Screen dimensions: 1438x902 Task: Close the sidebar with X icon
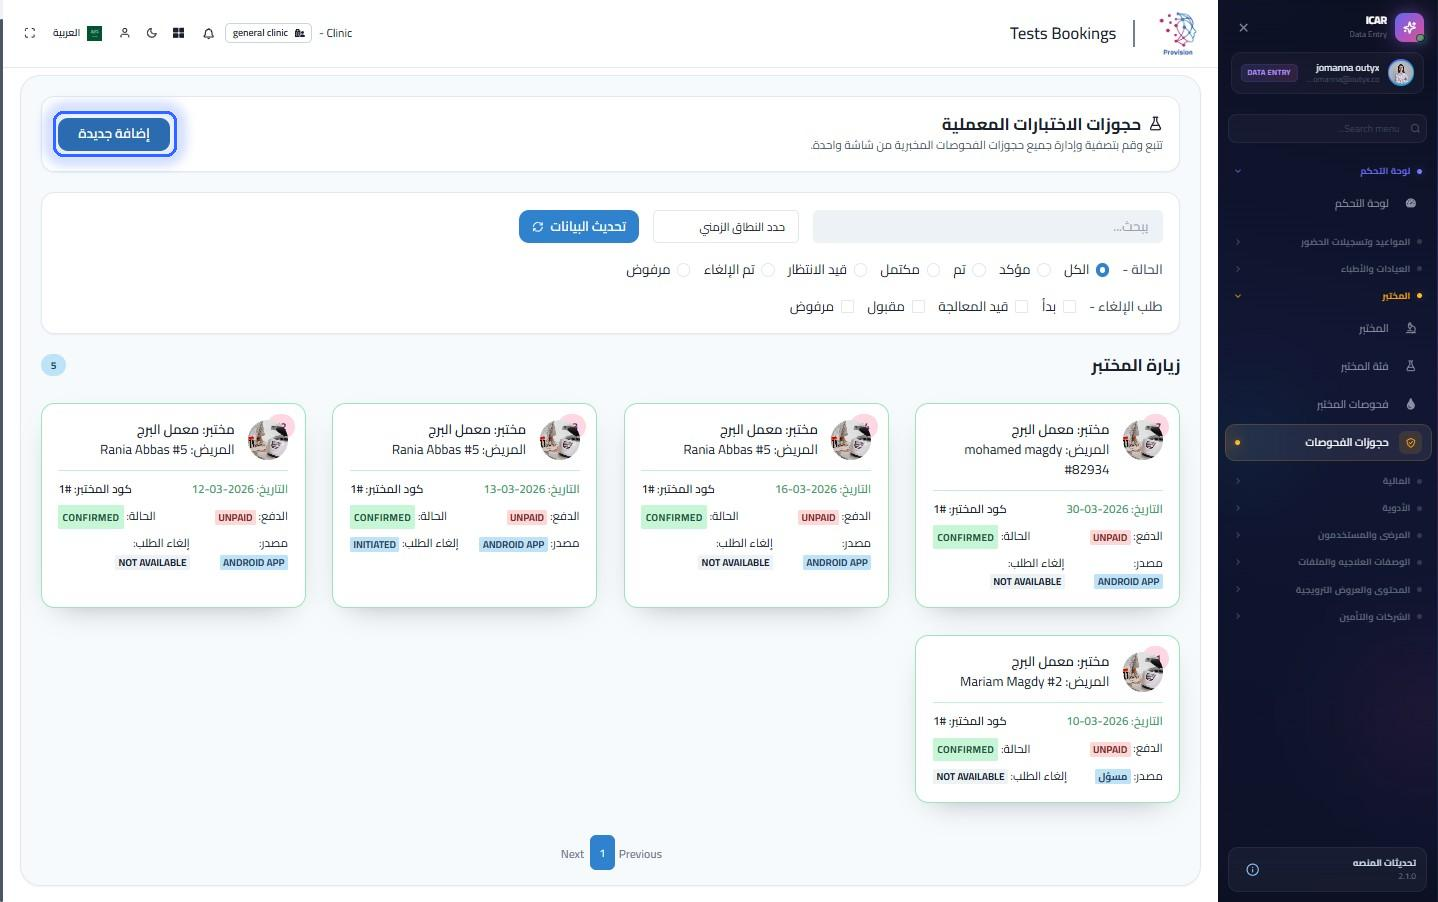coord(1243,28)
